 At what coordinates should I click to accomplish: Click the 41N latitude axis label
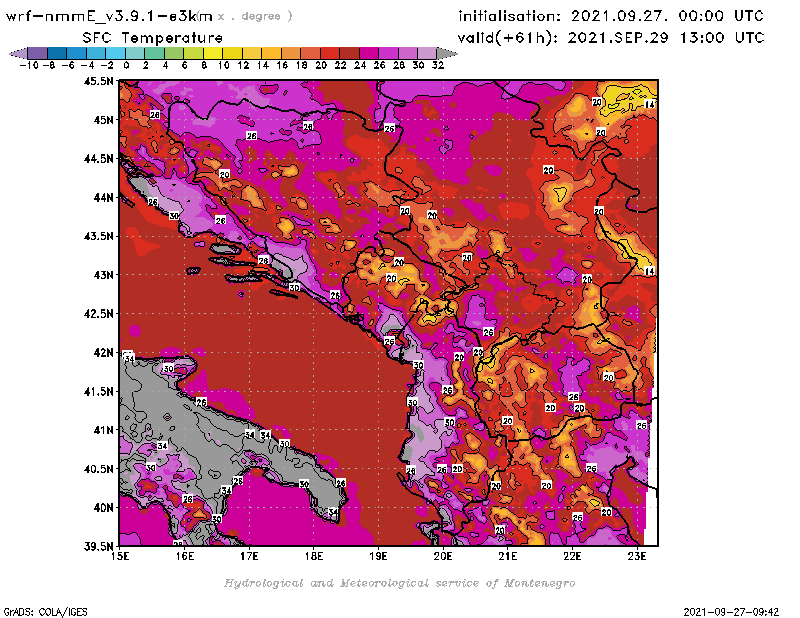tap(104, 430)
